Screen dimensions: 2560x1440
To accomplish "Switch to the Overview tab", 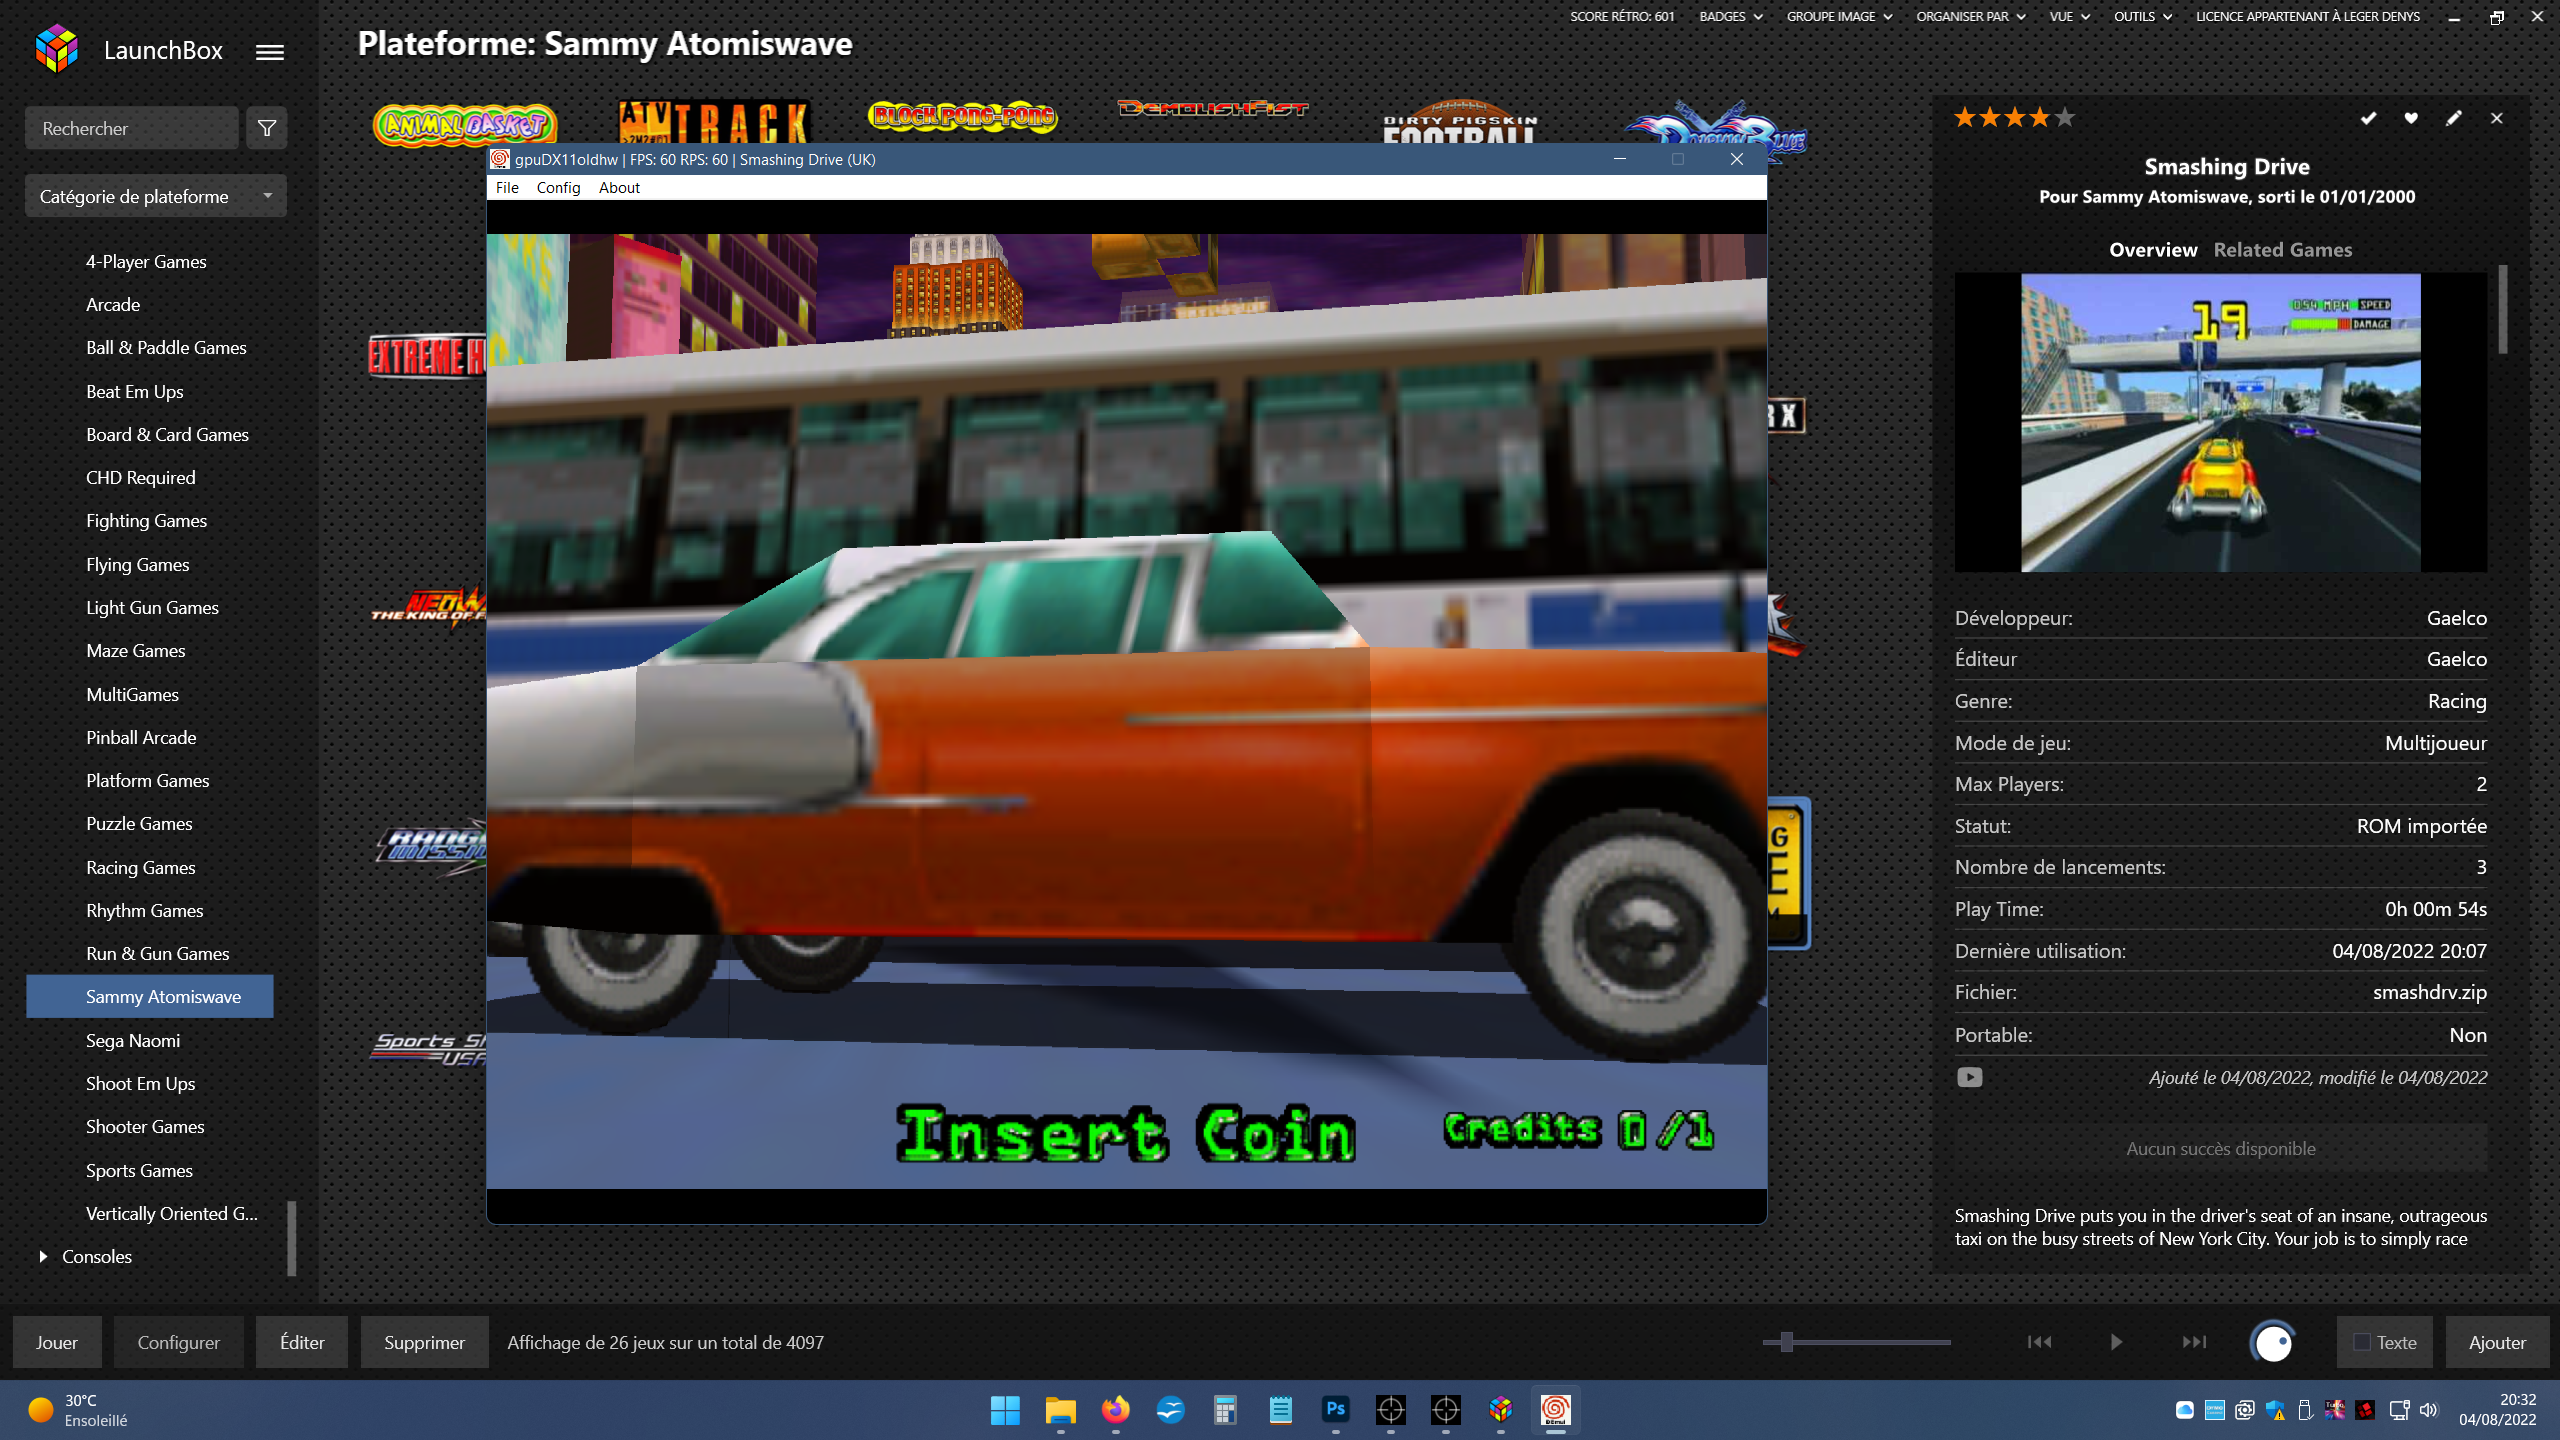I will (x=2153, y=250).
